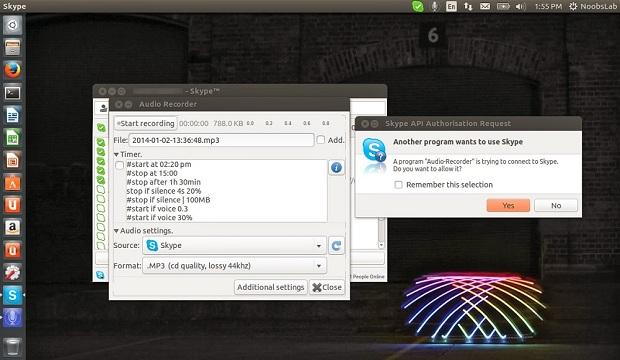Open the Ubuntu Dash from the launcher

click(x=12, y=25)
